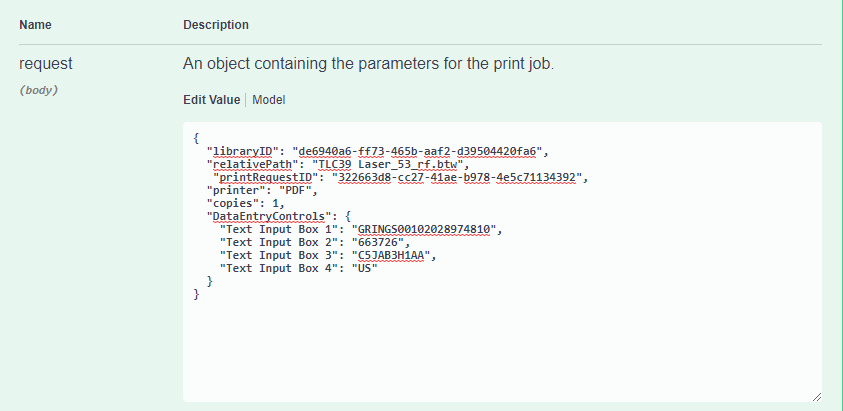843x411 pixels.
Task: Place cursor on the libraryID GUID value
Action: (x=420, y=151)
